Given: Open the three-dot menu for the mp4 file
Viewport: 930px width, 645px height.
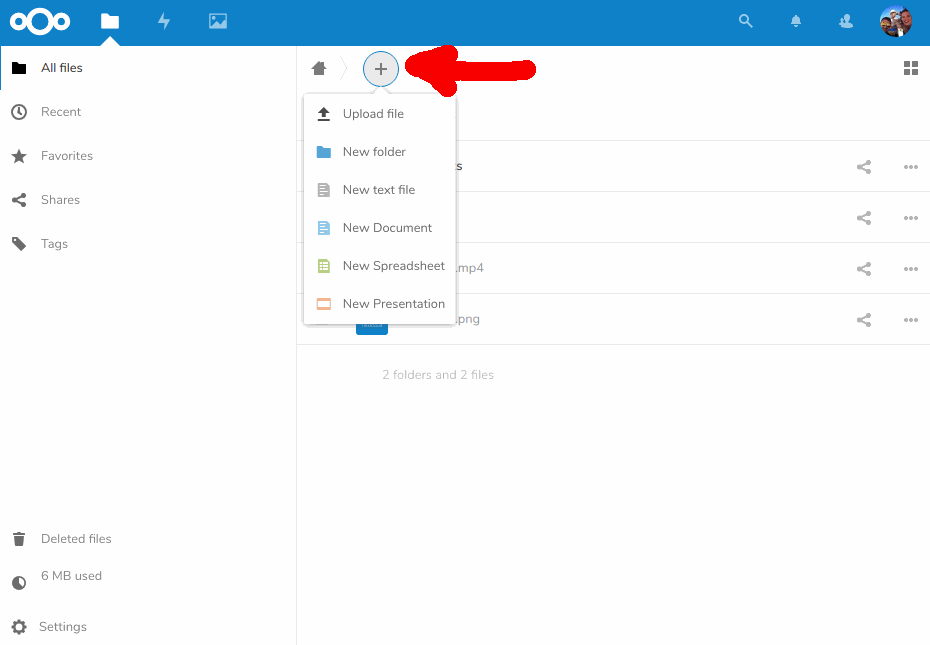Looking at the screenshot, I should (910, 268).
